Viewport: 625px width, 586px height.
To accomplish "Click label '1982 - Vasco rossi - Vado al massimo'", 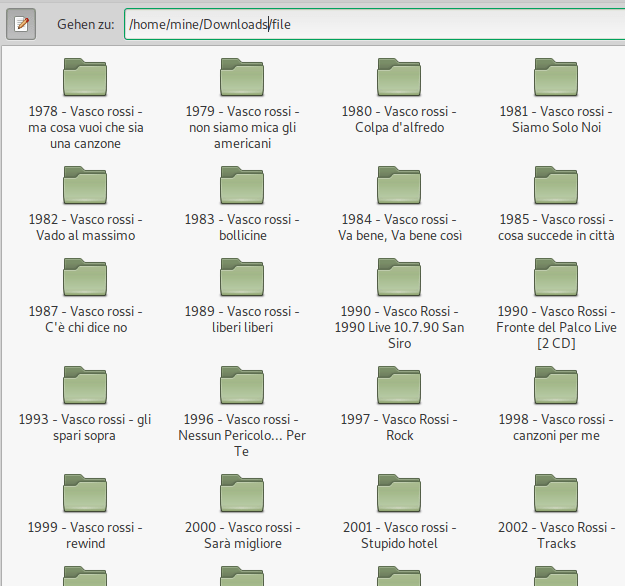I will coord(85,227).
